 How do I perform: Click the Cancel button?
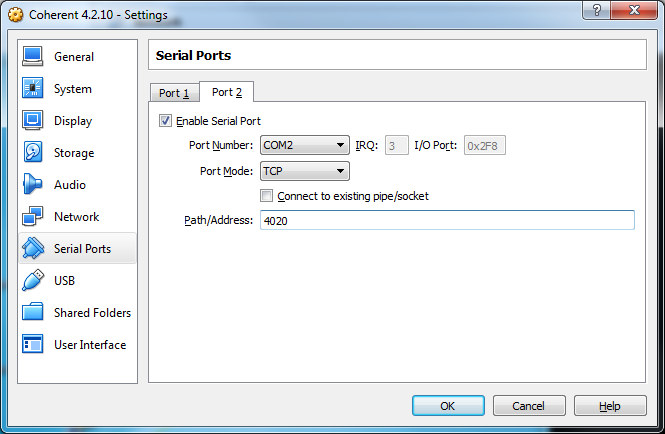528,406
